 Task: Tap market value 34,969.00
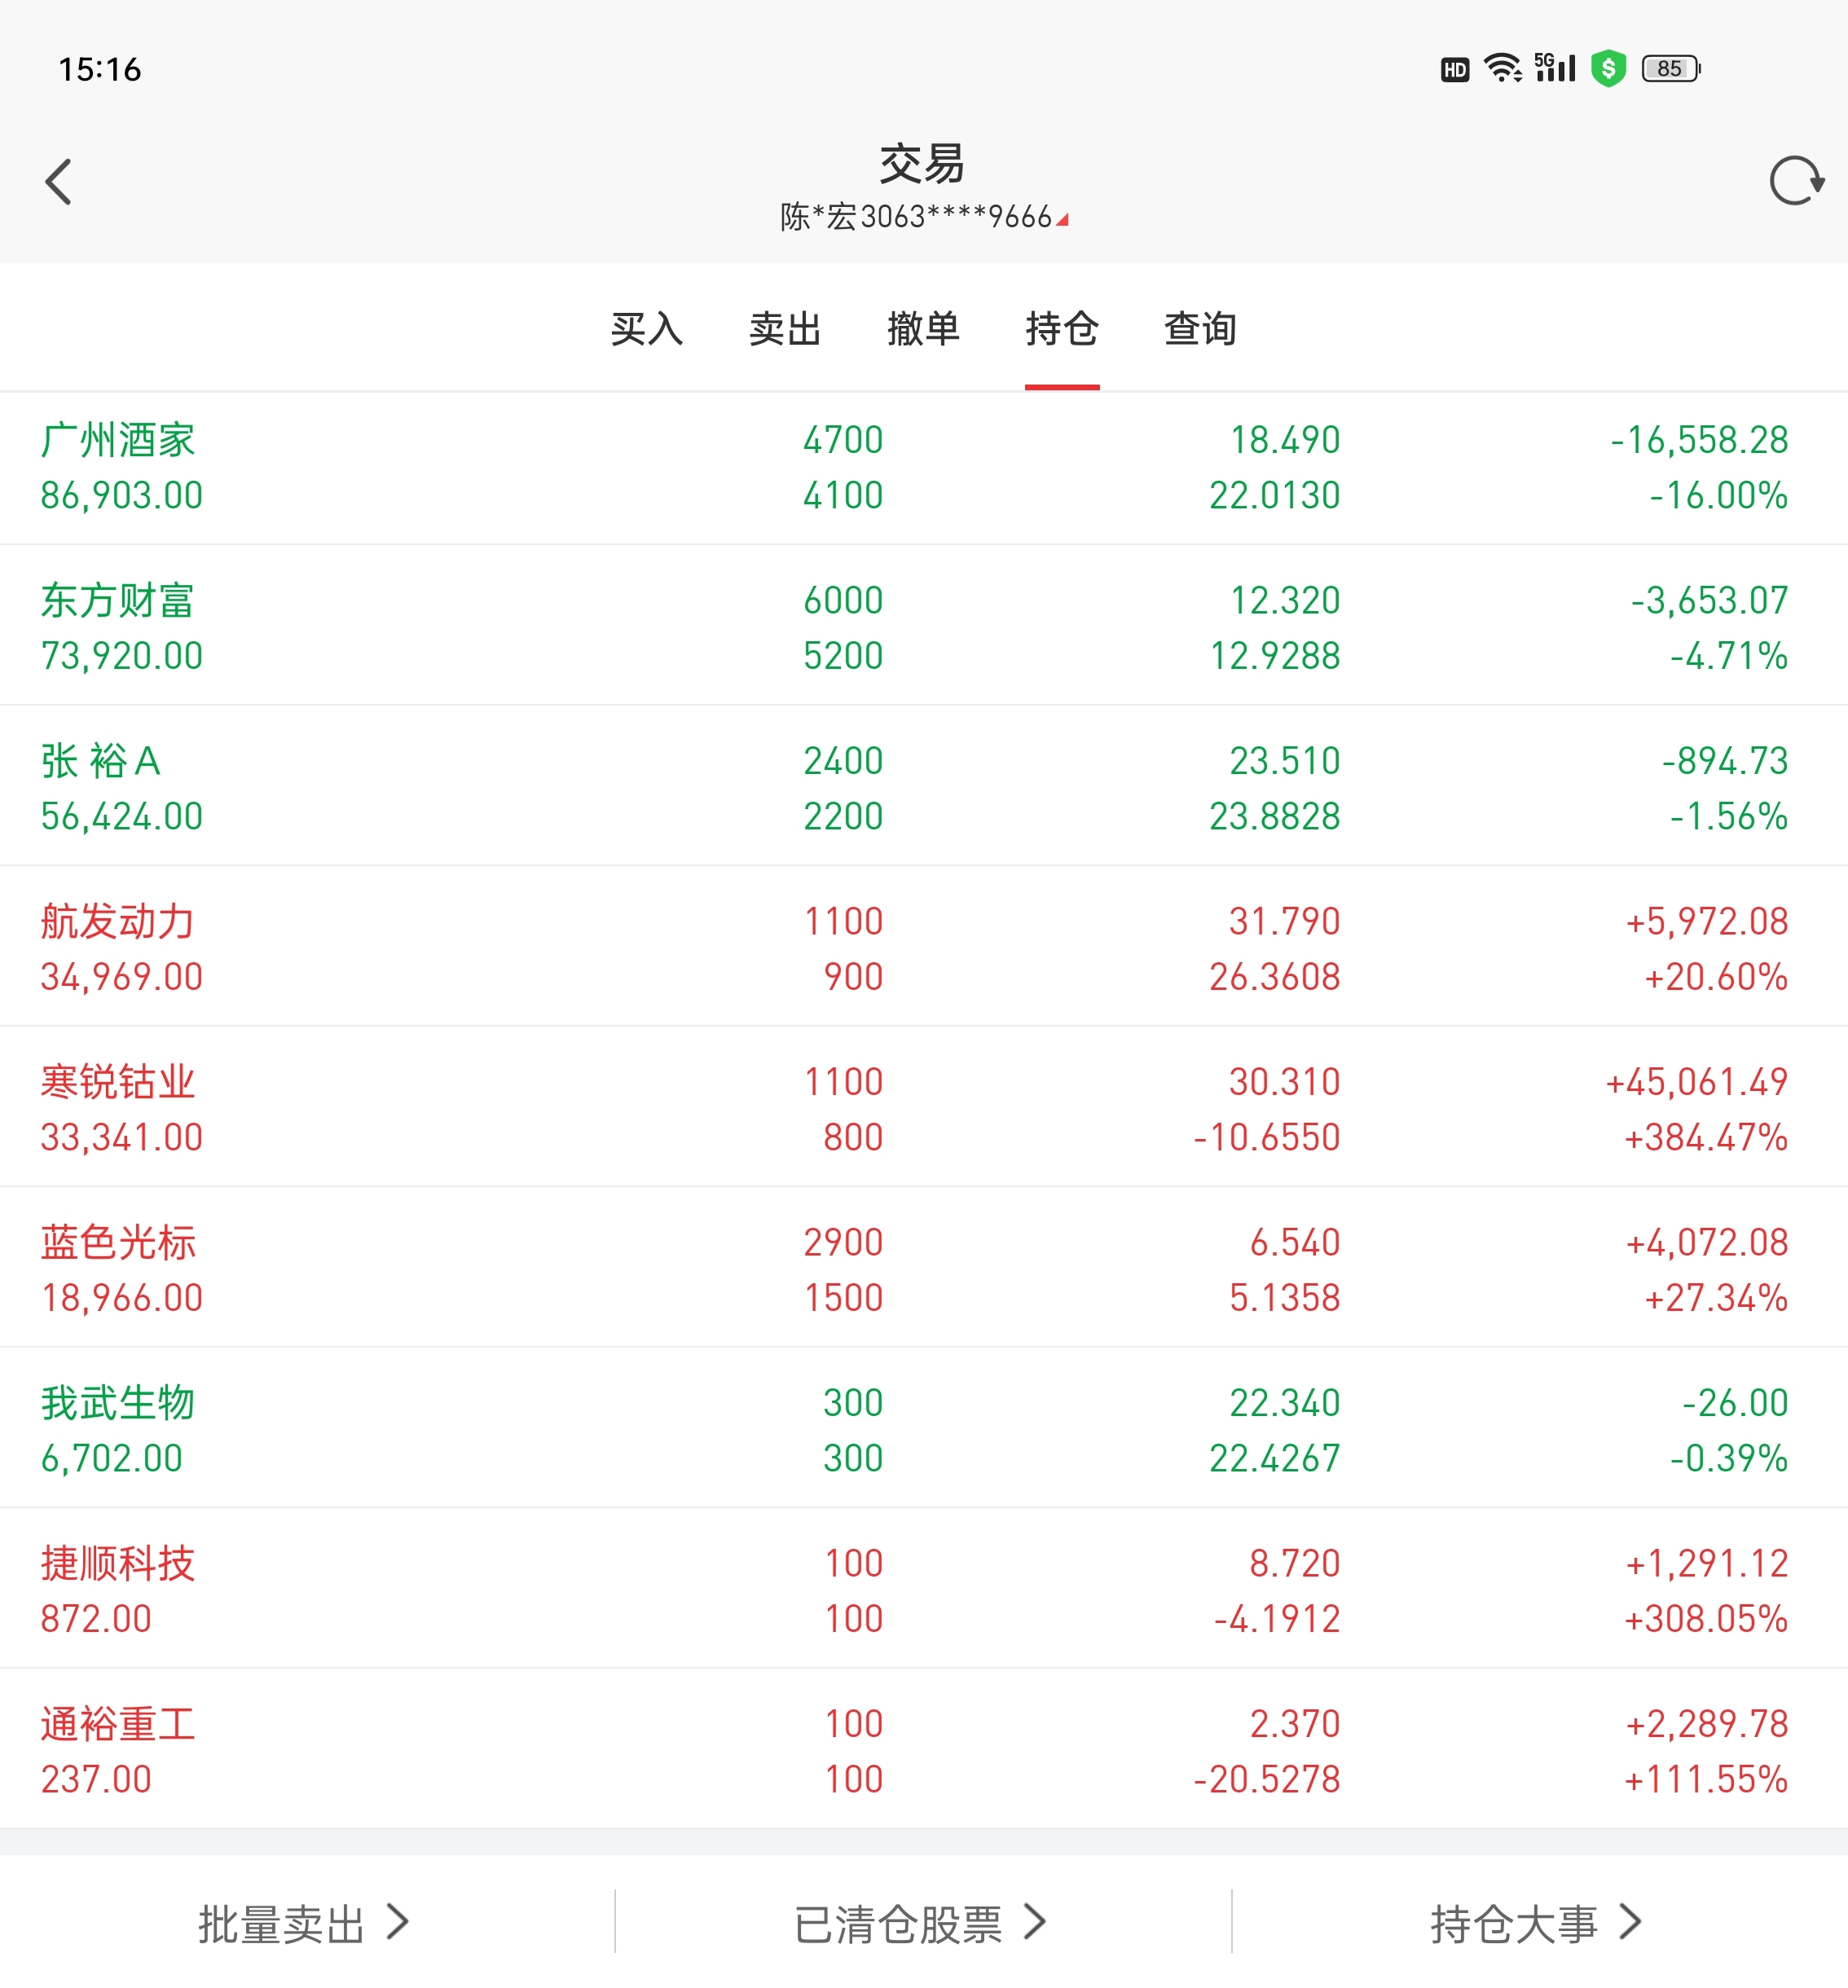122,978
